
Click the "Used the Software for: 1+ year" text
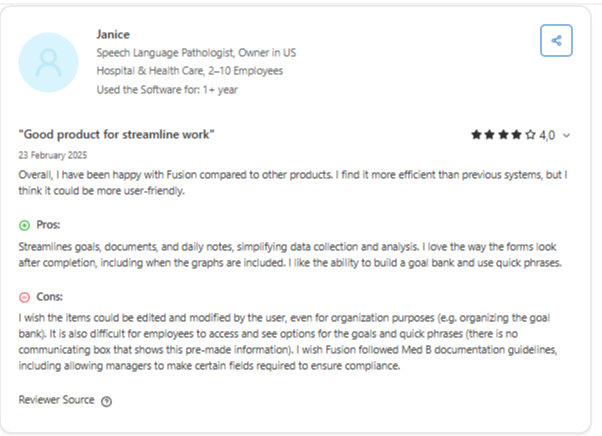[x=167, y=90]
